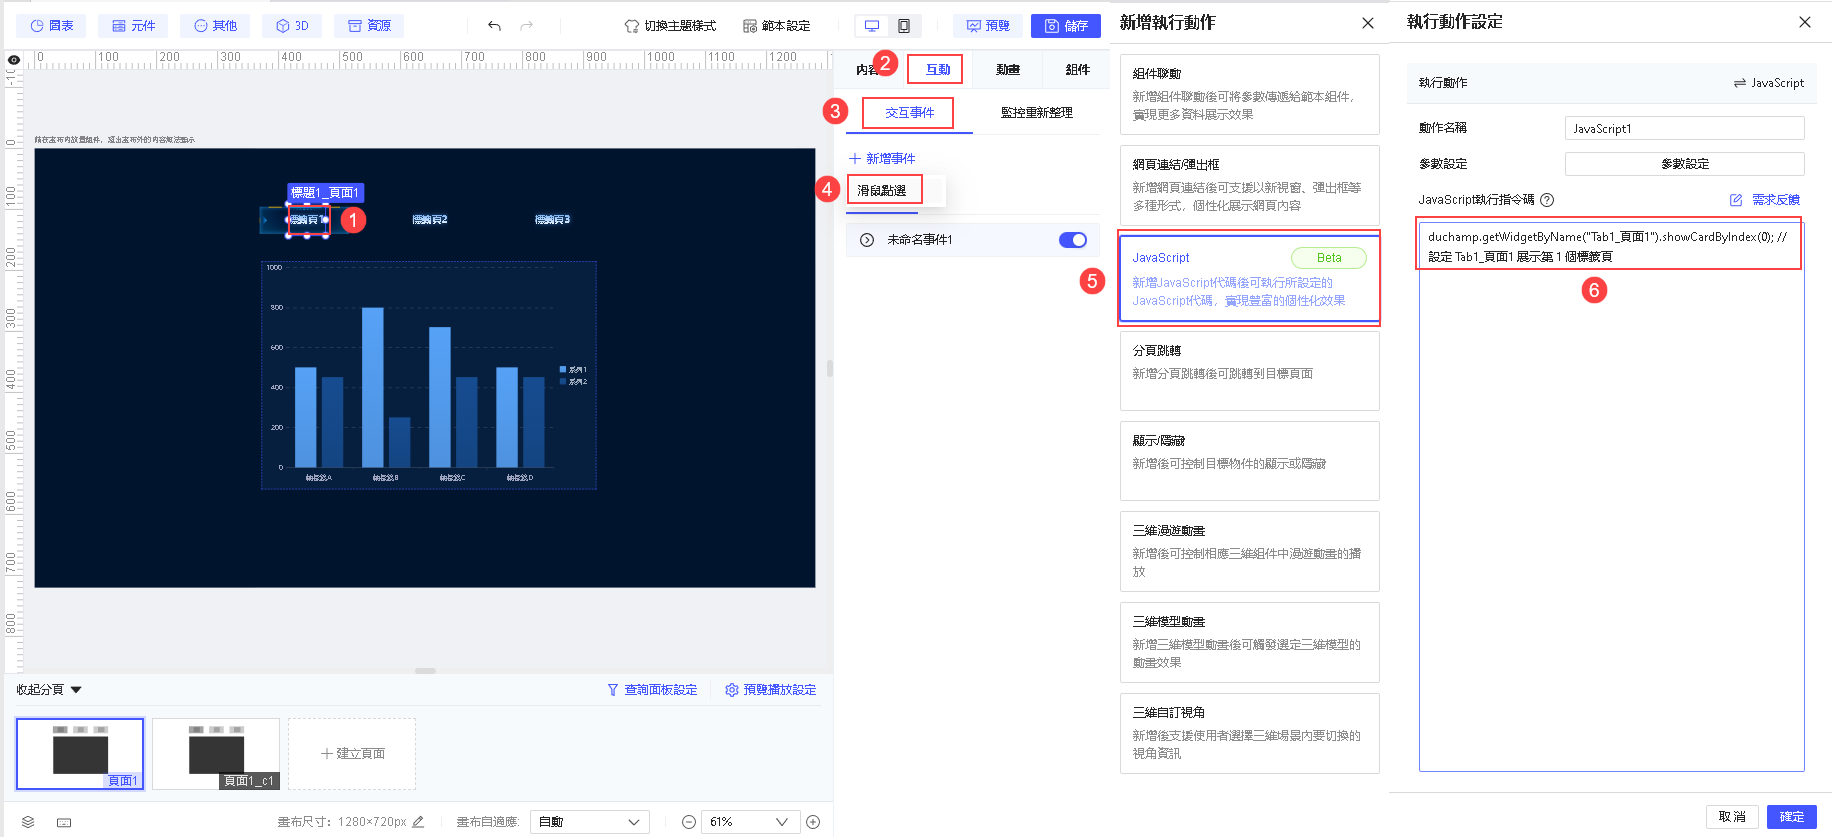Collapse the 收起分頁 page panel
The image size is (1832, 837).
point(49,690)
